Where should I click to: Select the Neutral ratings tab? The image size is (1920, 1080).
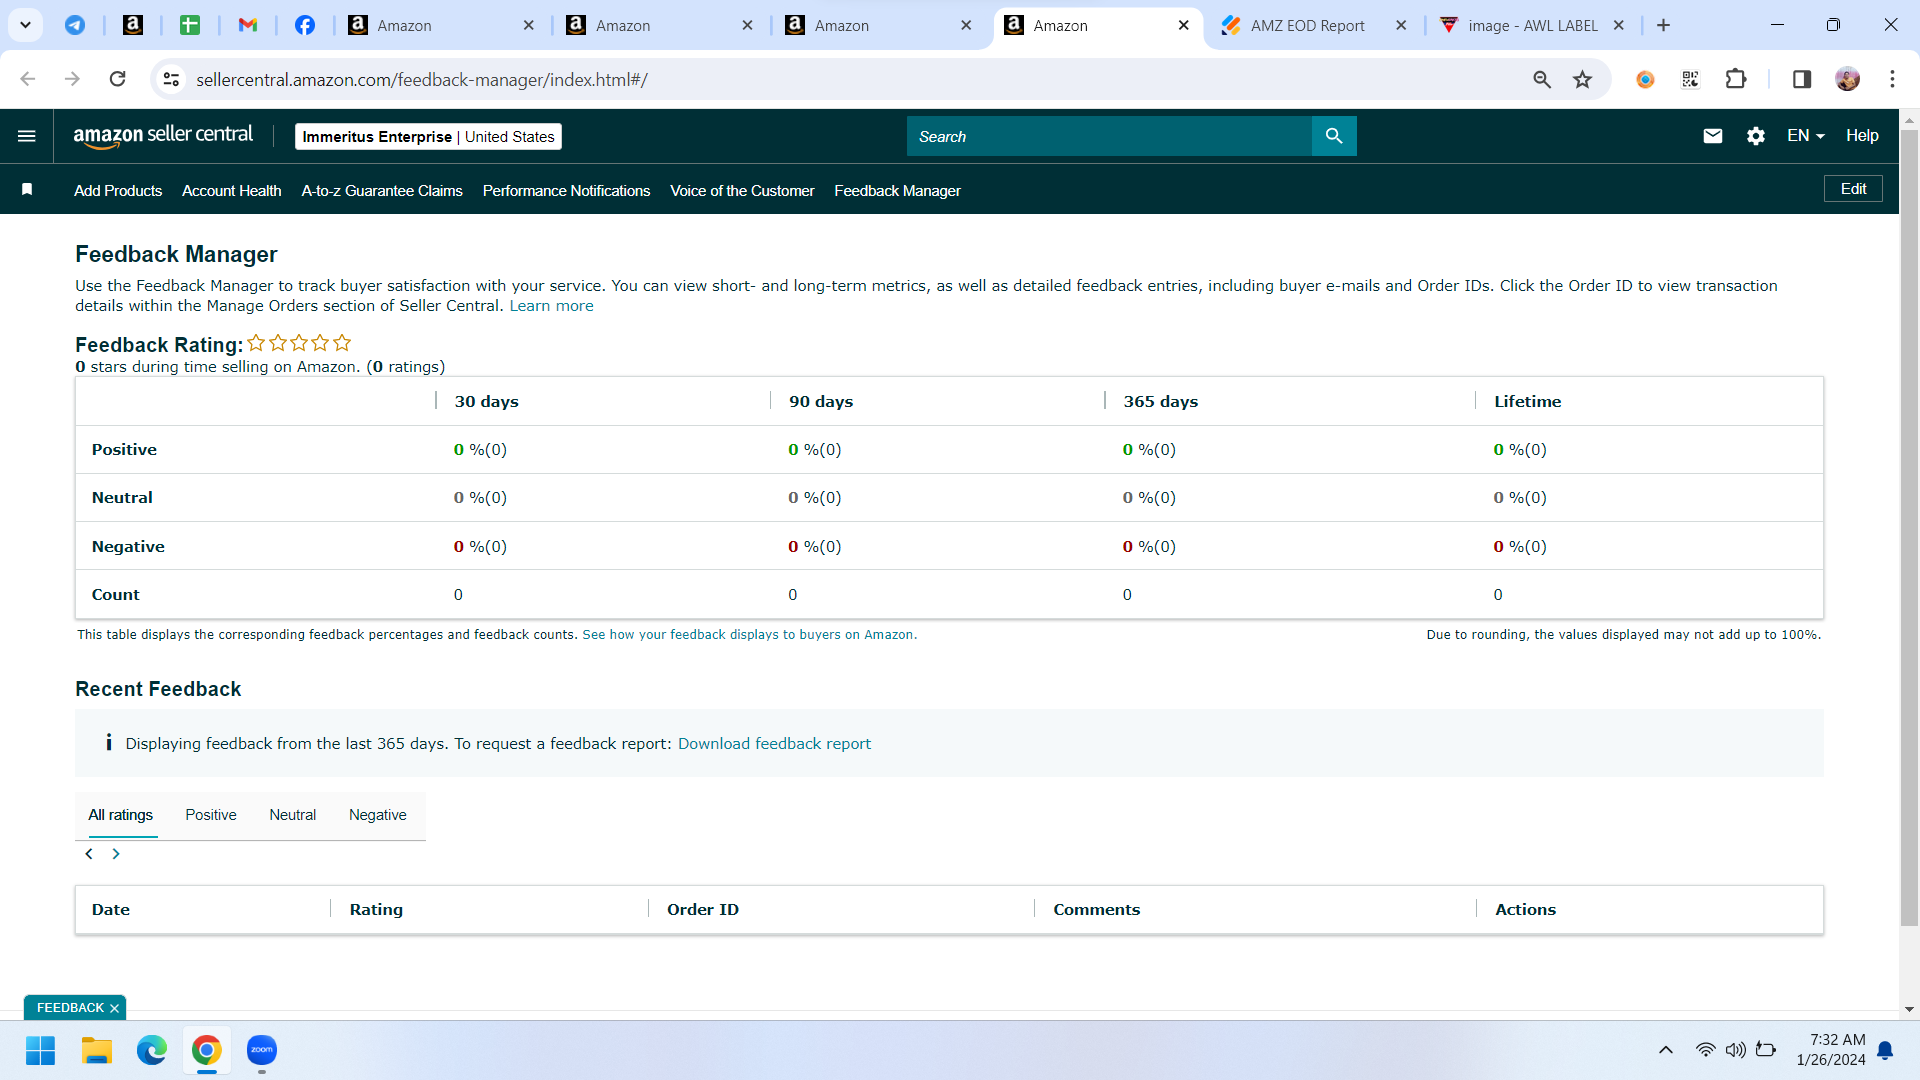point(292,815)
